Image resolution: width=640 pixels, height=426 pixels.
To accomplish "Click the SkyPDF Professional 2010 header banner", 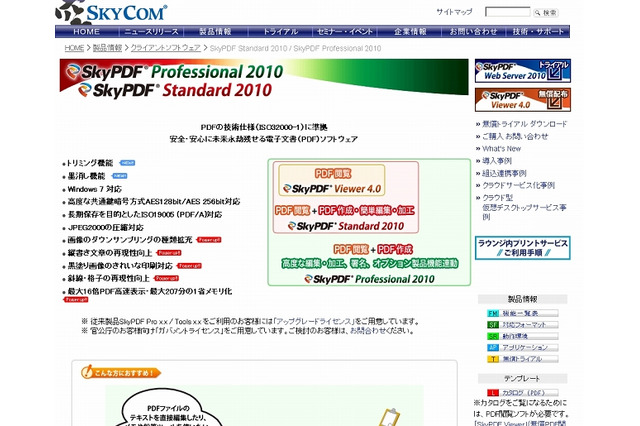I will tap(264, 77).
